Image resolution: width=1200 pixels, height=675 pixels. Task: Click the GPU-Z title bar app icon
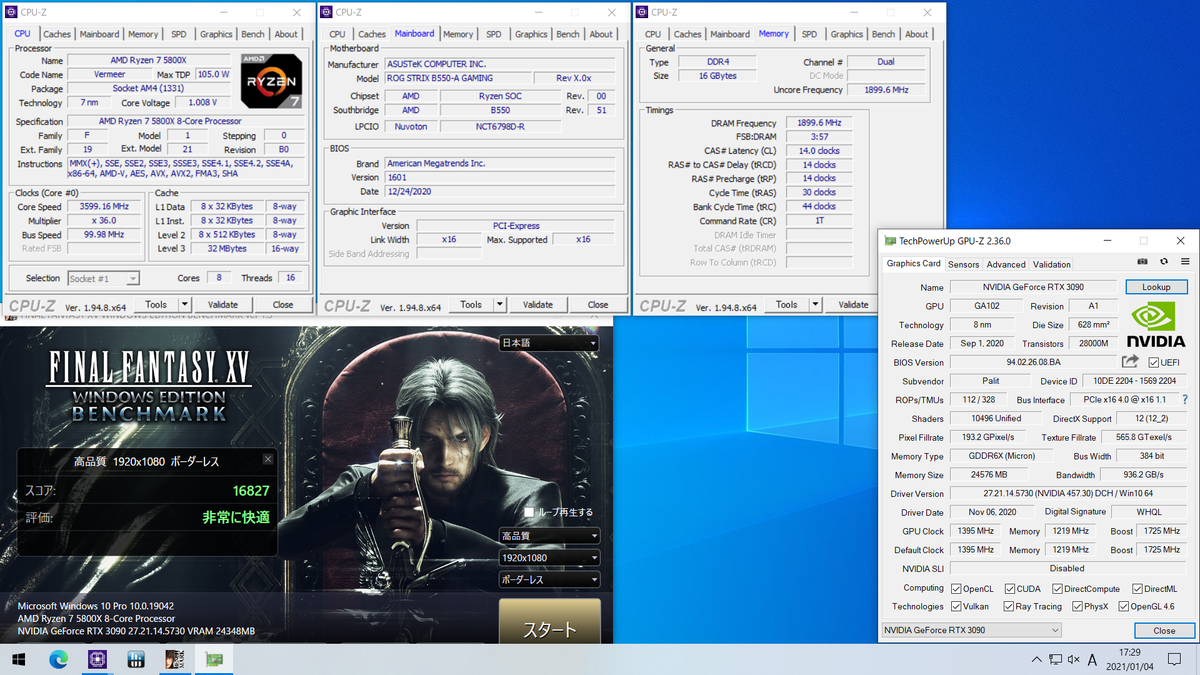(x=889, y=241)
